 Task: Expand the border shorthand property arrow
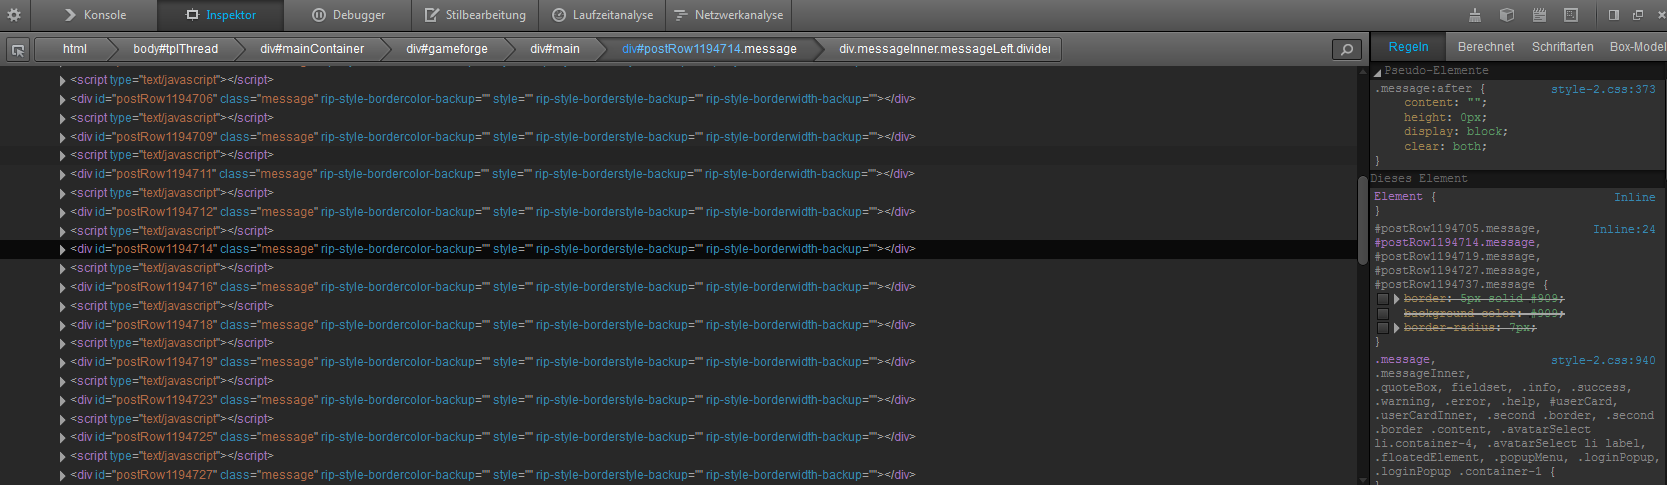point(1397,299)
